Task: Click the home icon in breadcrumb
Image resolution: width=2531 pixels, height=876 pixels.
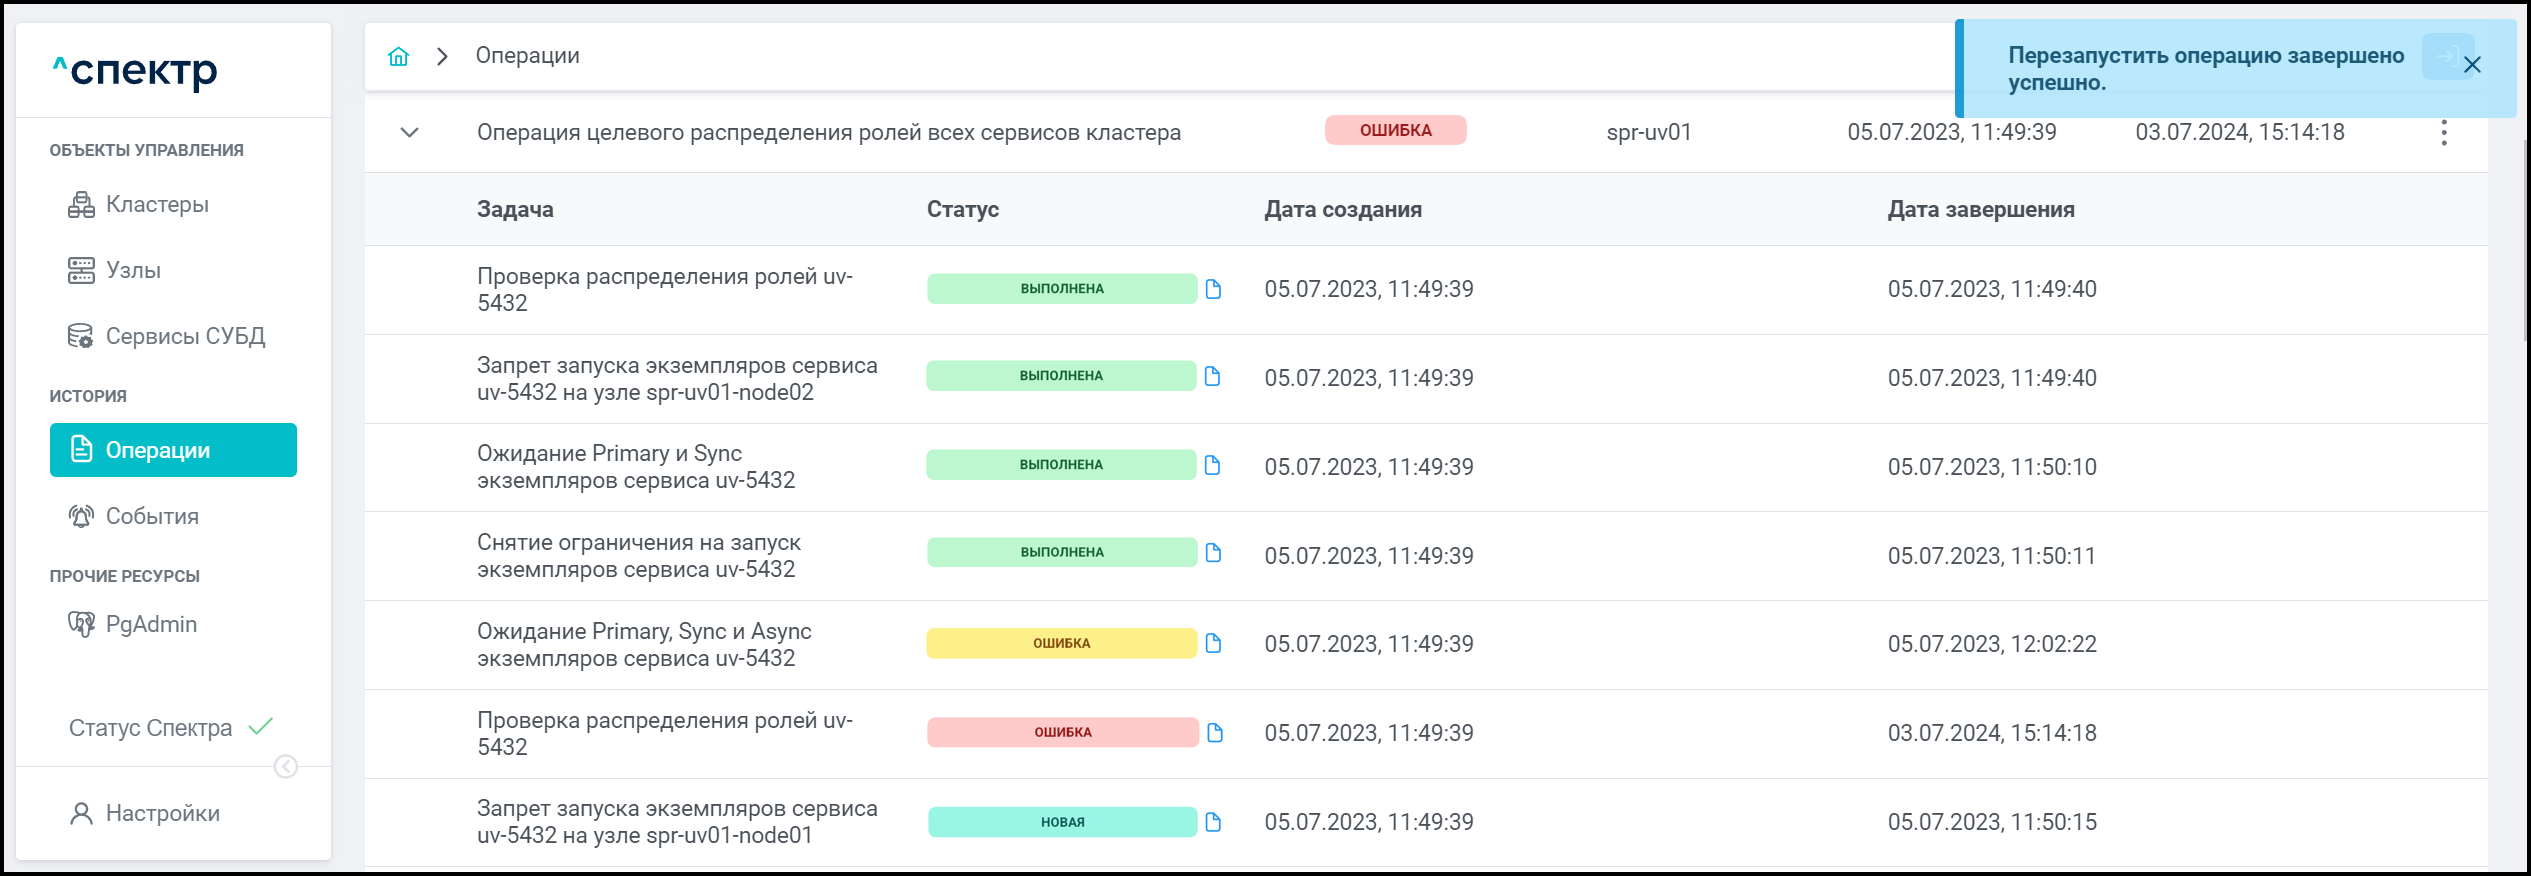Action: pyautogui.click(x=398, y=56)
